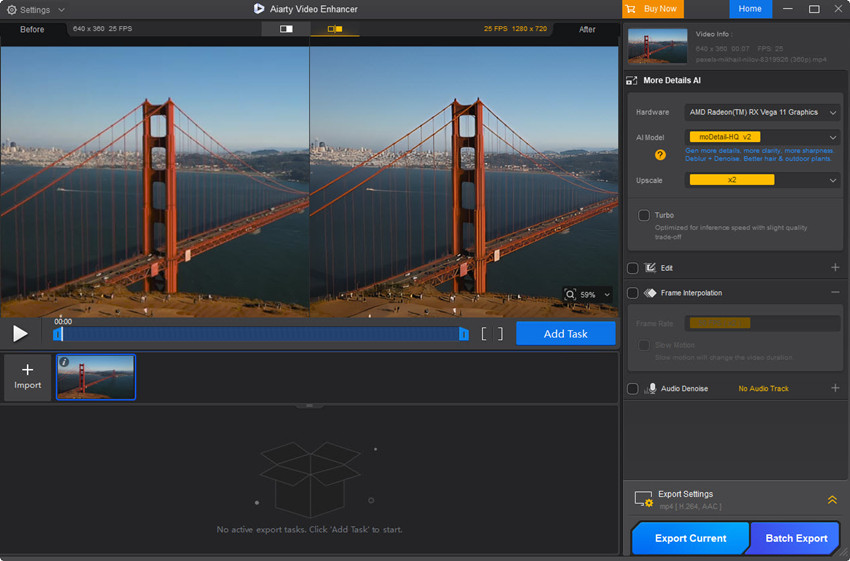Click the Before preview image
The width and height of the screenshot is (850, 561).
(154, 182)
